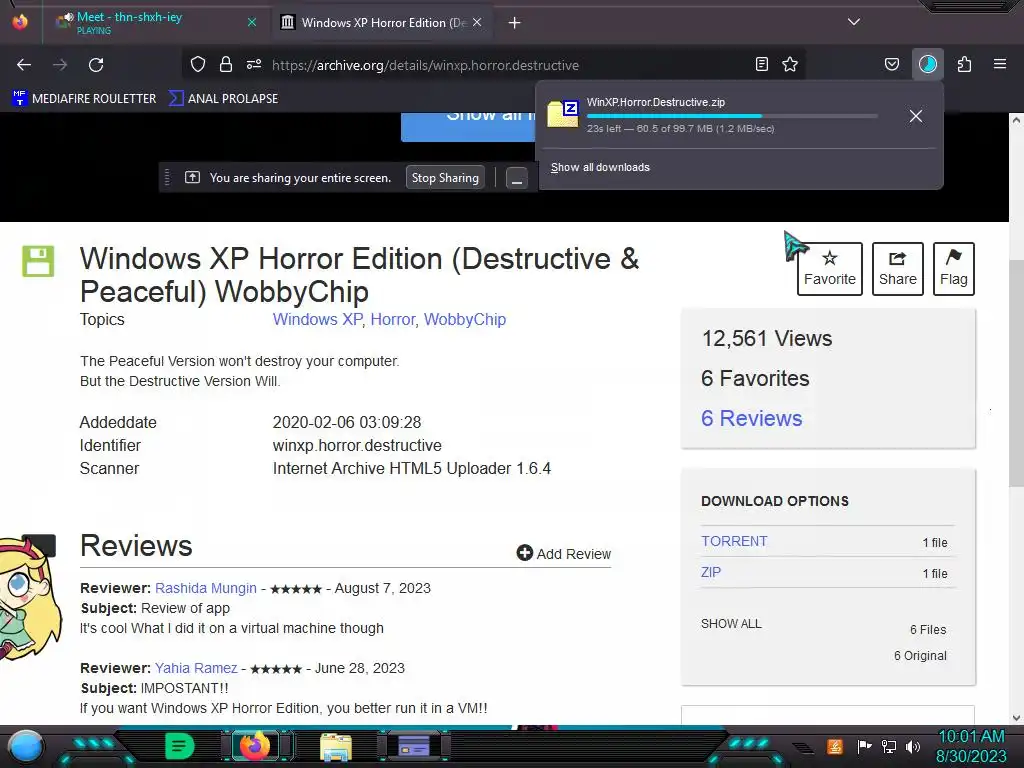Open the Firefox hamburger menu

point(1000,64)
